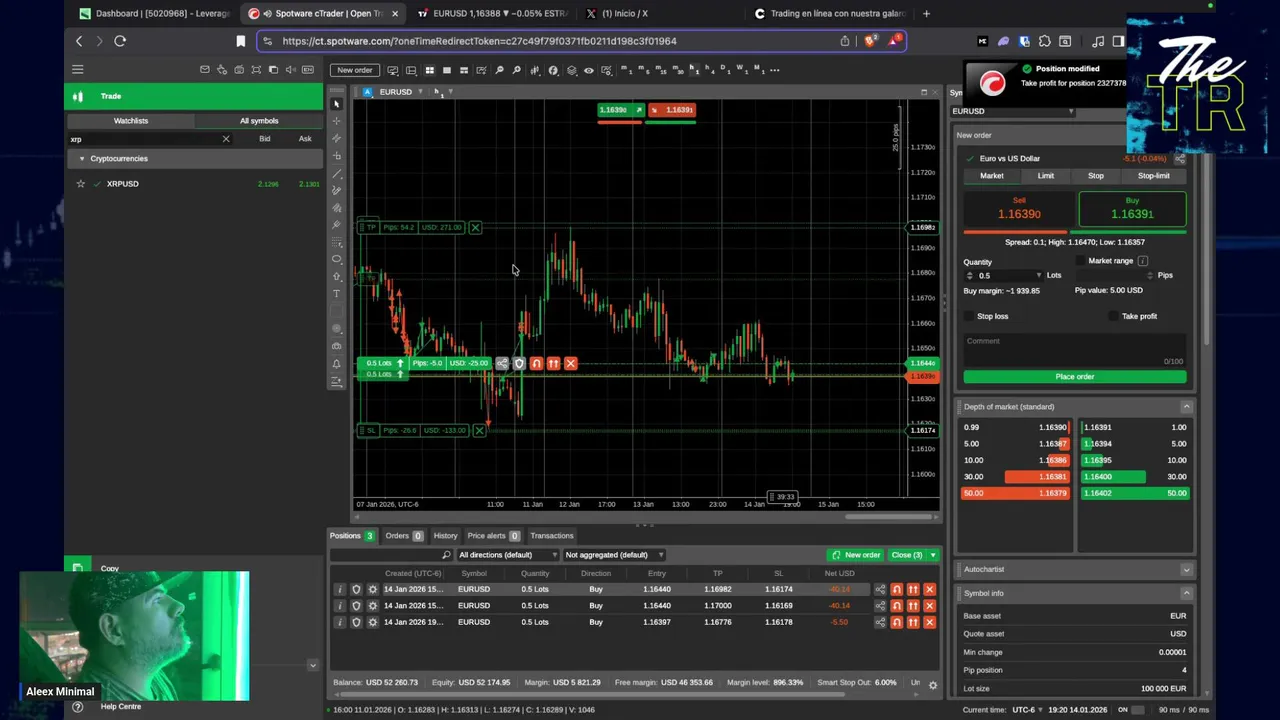Image resolution: width=1280 pixels, height=720 pixels.
Task: Click New order in the top toolbar
Action: (355, 70)
